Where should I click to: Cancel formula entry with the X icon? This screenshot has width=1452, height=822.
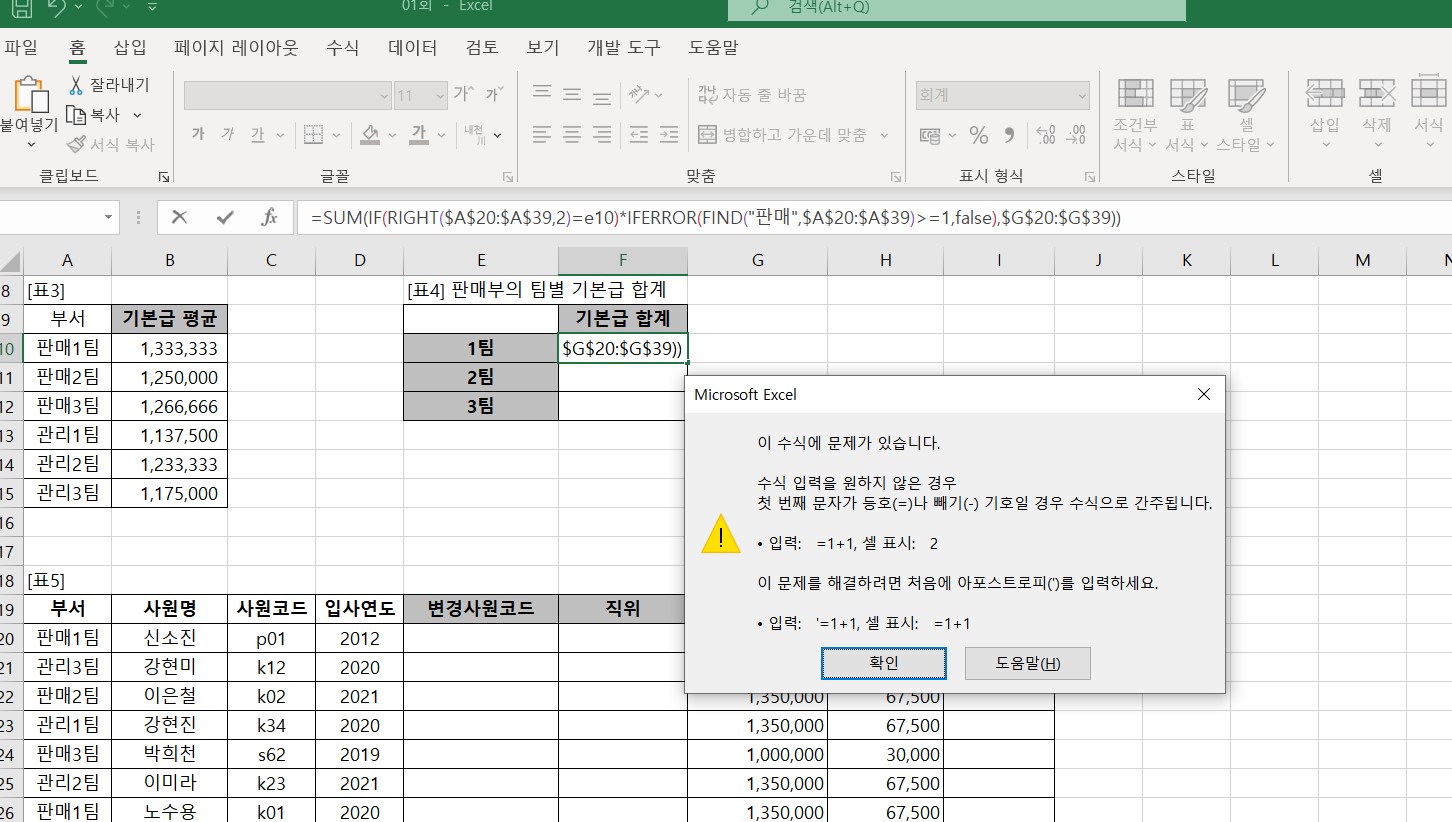click(180, 217)
